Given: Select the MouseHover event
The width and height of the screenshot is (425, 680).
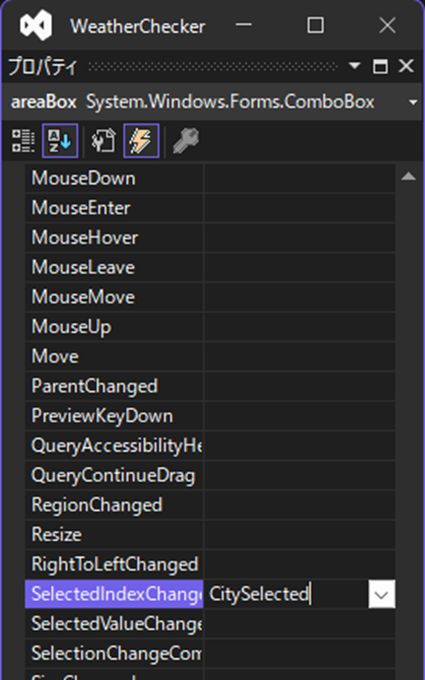Looking at the screenshot, I should [x=85, y=238].
